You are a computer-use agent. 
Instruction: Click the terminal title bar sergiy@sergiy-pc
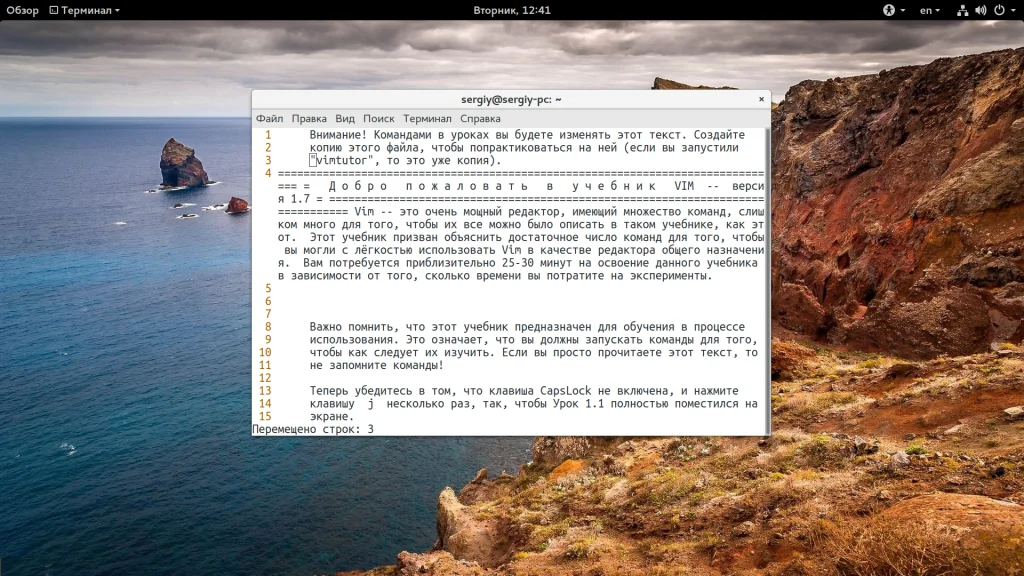(511, 100)
